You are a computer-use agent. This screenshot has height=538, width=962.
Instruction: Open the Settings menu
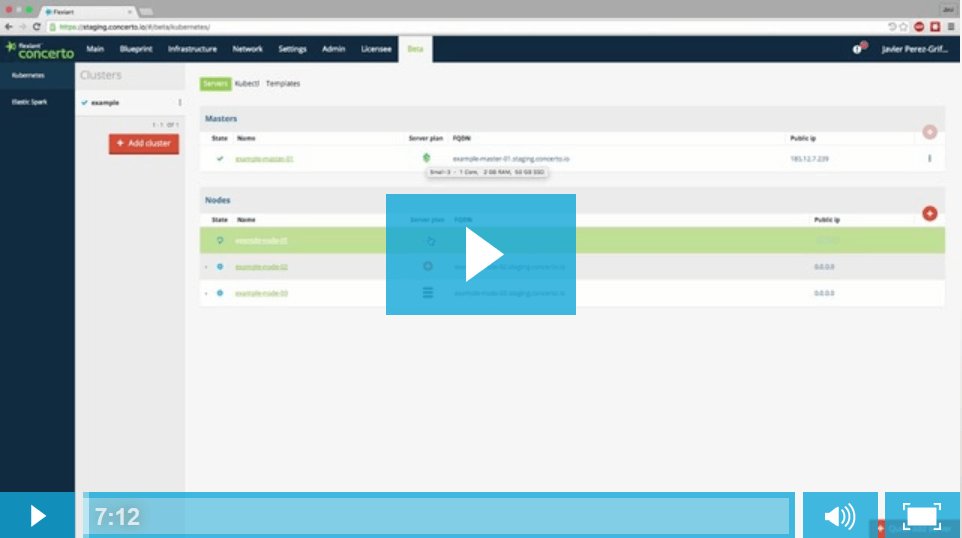[x=292, y=49]
